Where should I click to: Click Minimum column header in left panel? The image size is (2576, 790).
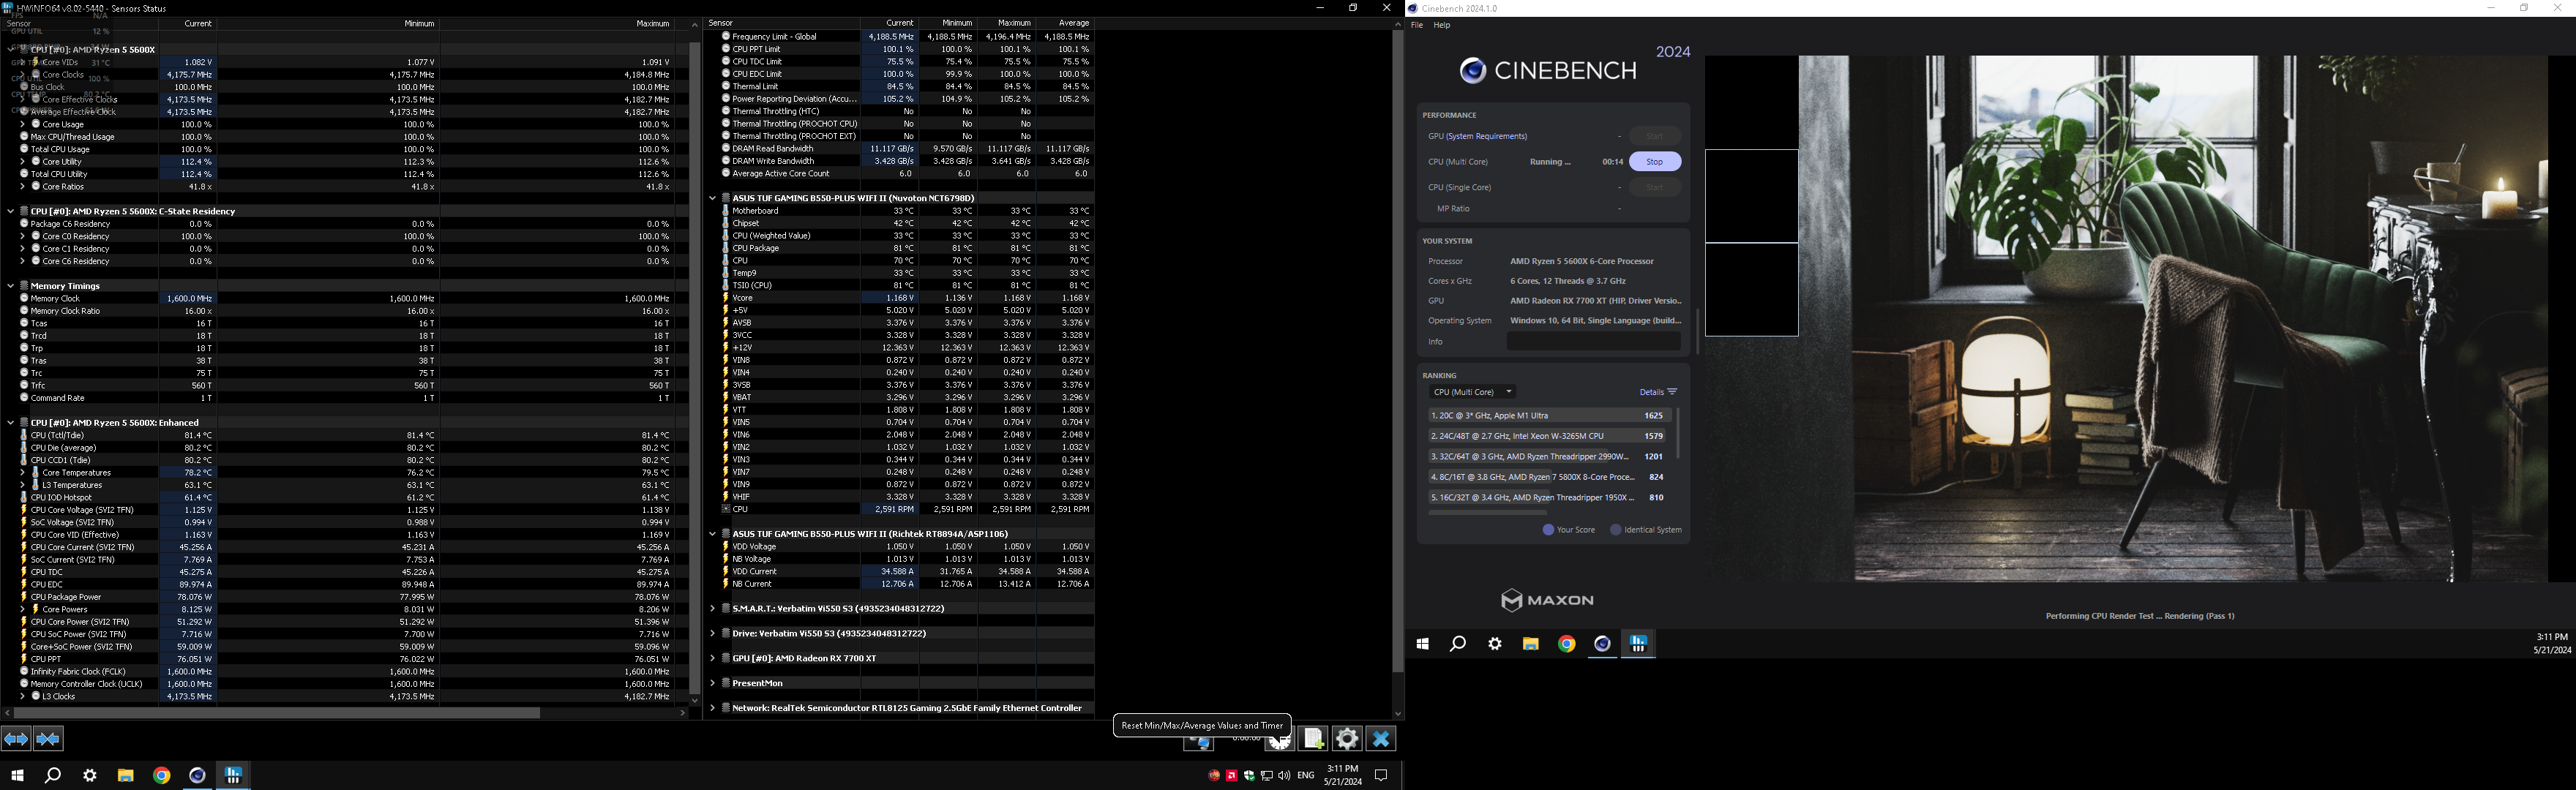329,23
